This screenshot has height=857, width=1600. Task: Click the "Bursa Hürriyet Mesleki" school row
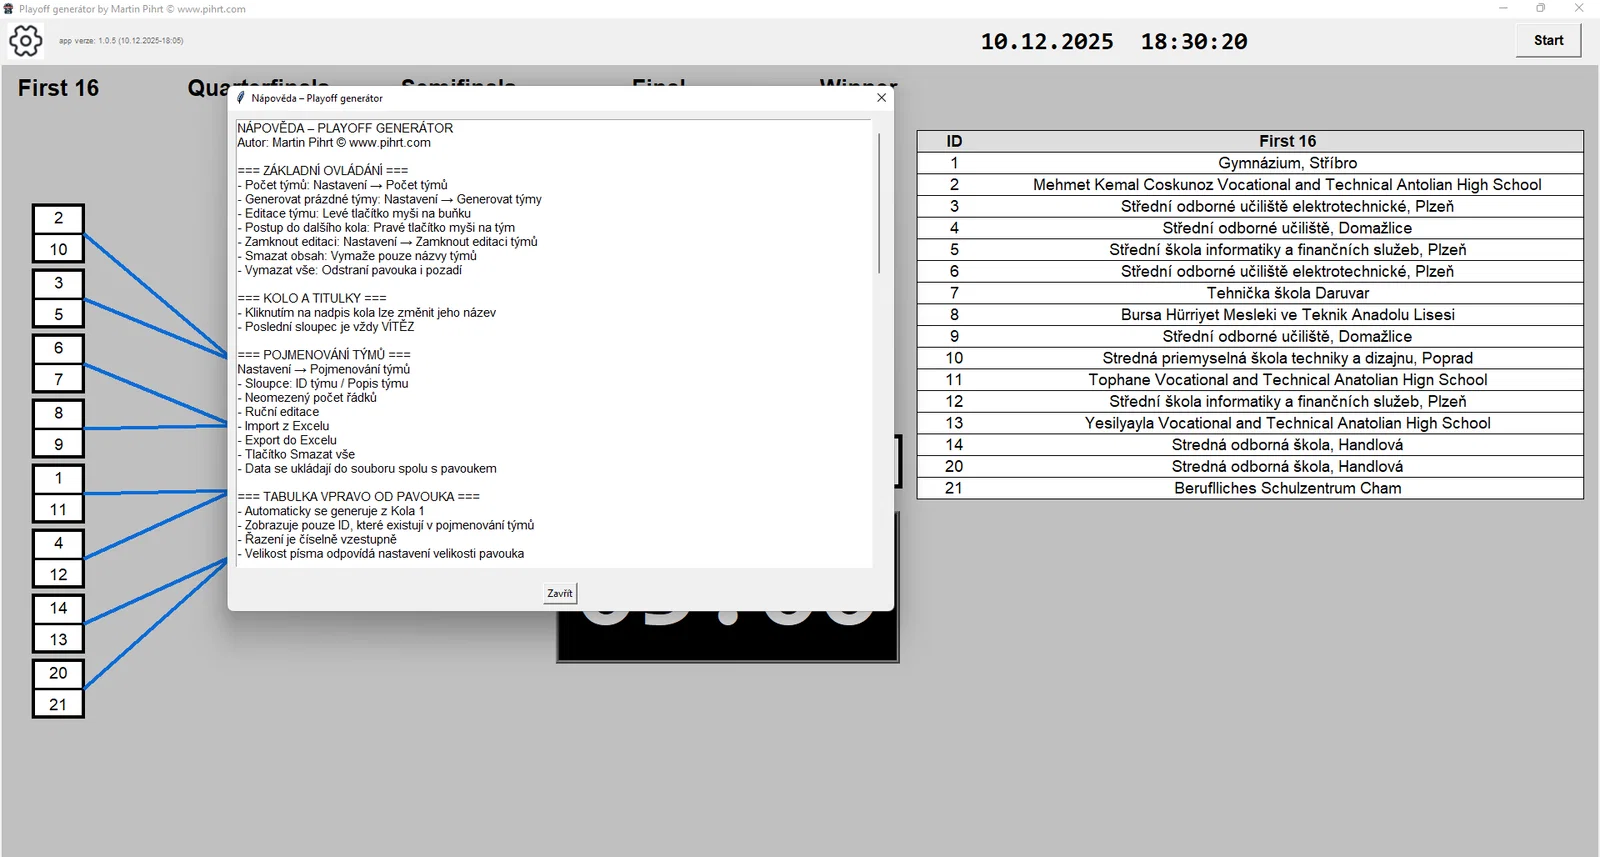[1287, 315]
